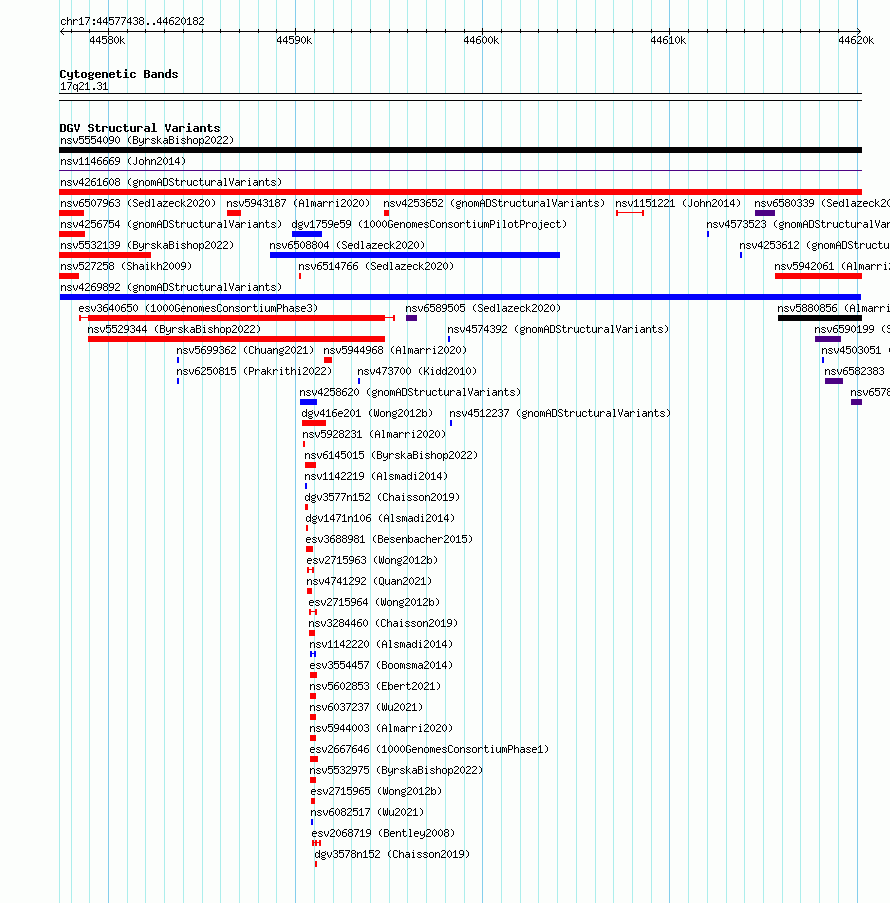Click the 17q21.31 cytogenetic band label
The image size is (890, 903).
[x=84, y=87]
